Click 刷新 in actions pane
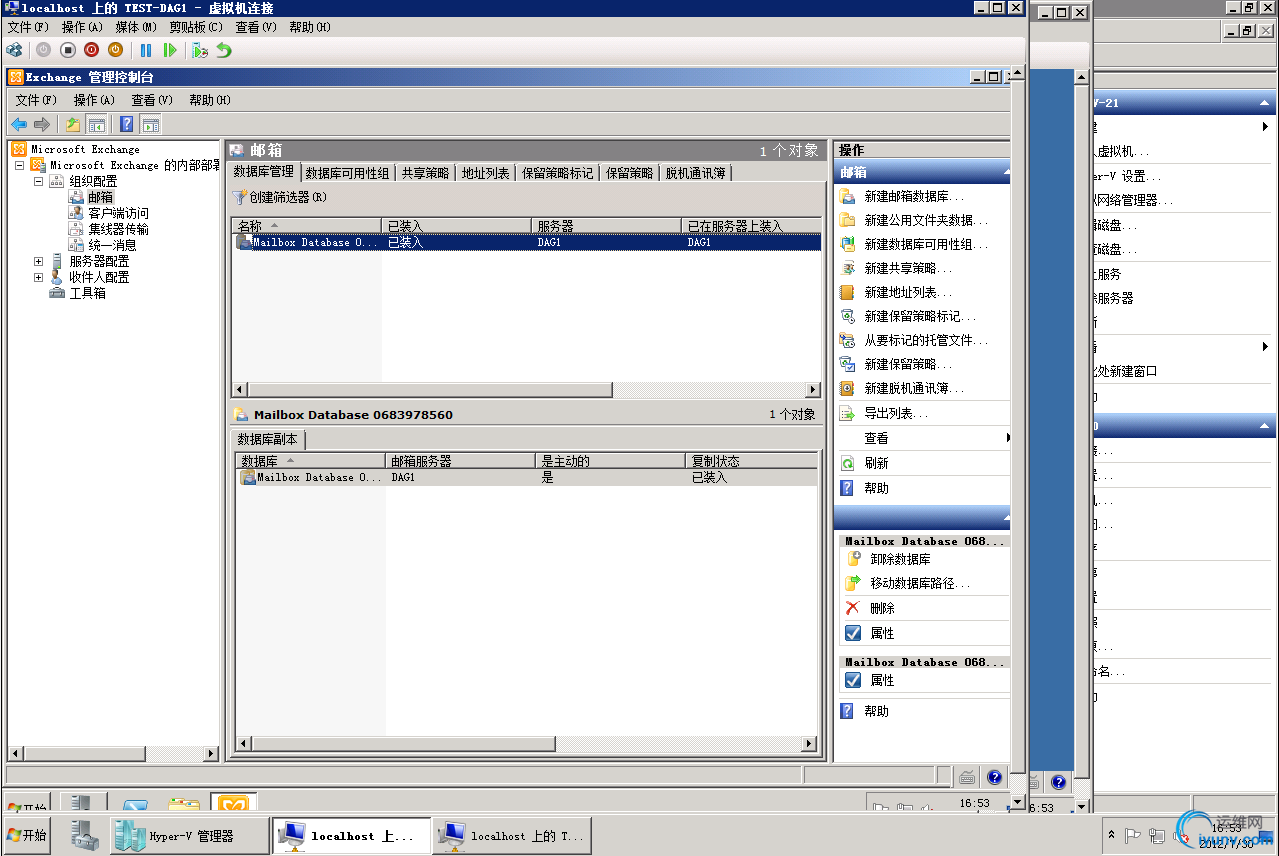 [x=876, y=463]
